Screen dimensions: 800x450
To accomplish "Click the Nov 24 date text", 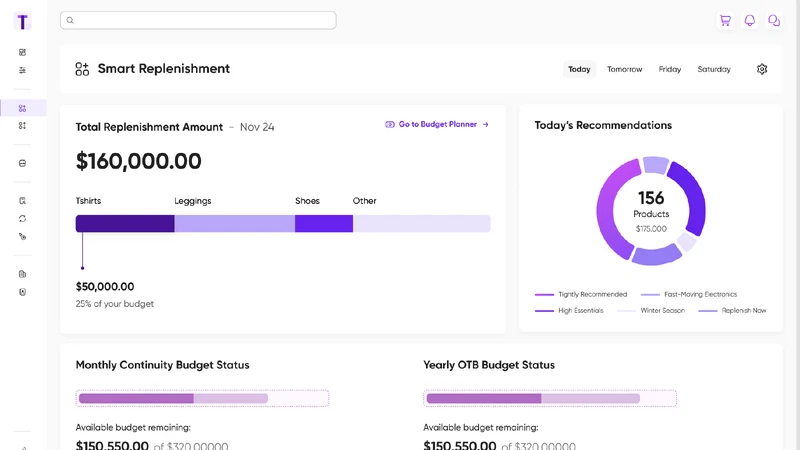I will click(257, 127).
